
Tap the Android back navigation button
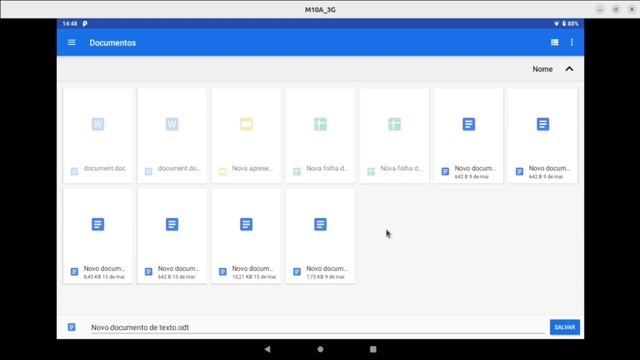[267, 349]
